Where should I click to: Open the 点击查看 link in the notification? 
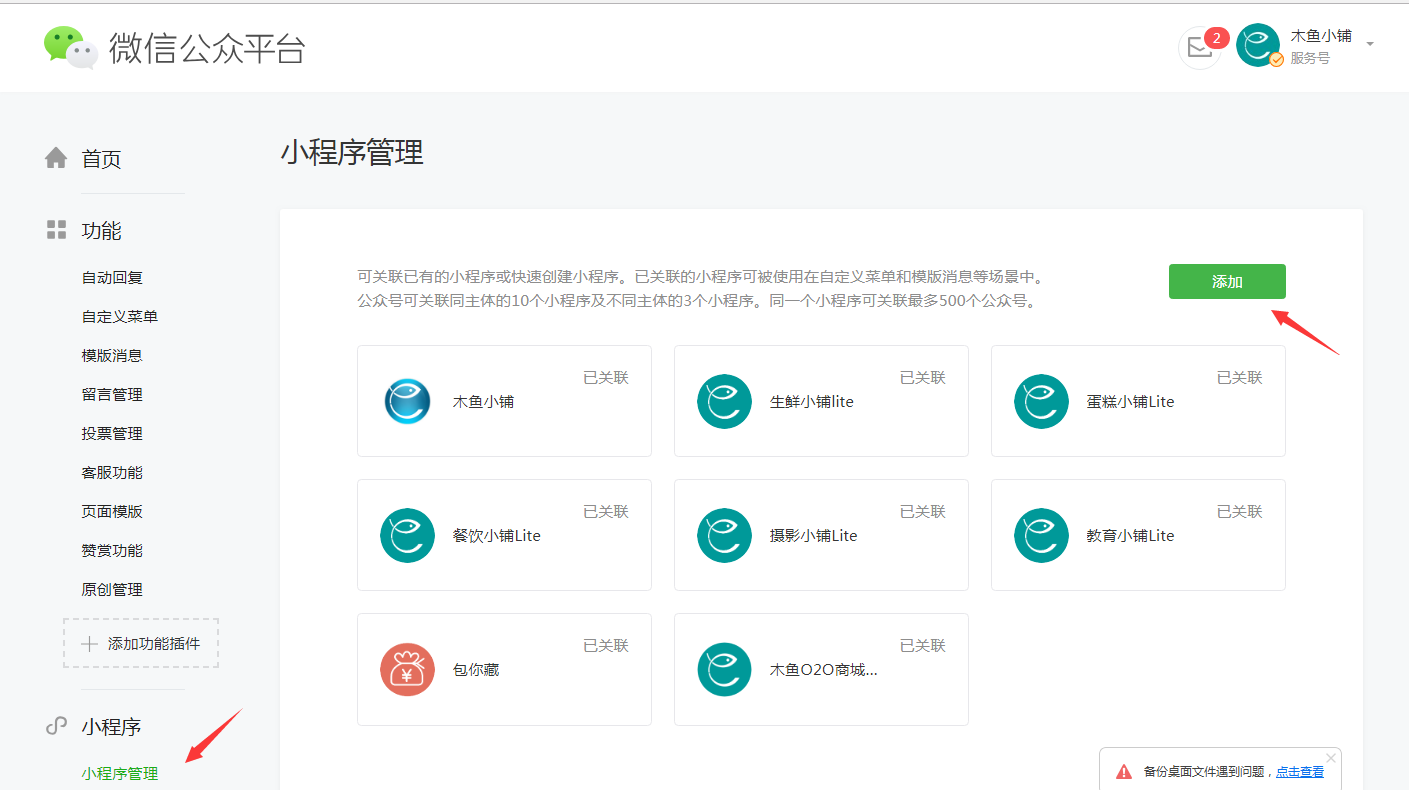pyautogui.click(x=1299, y=770)
